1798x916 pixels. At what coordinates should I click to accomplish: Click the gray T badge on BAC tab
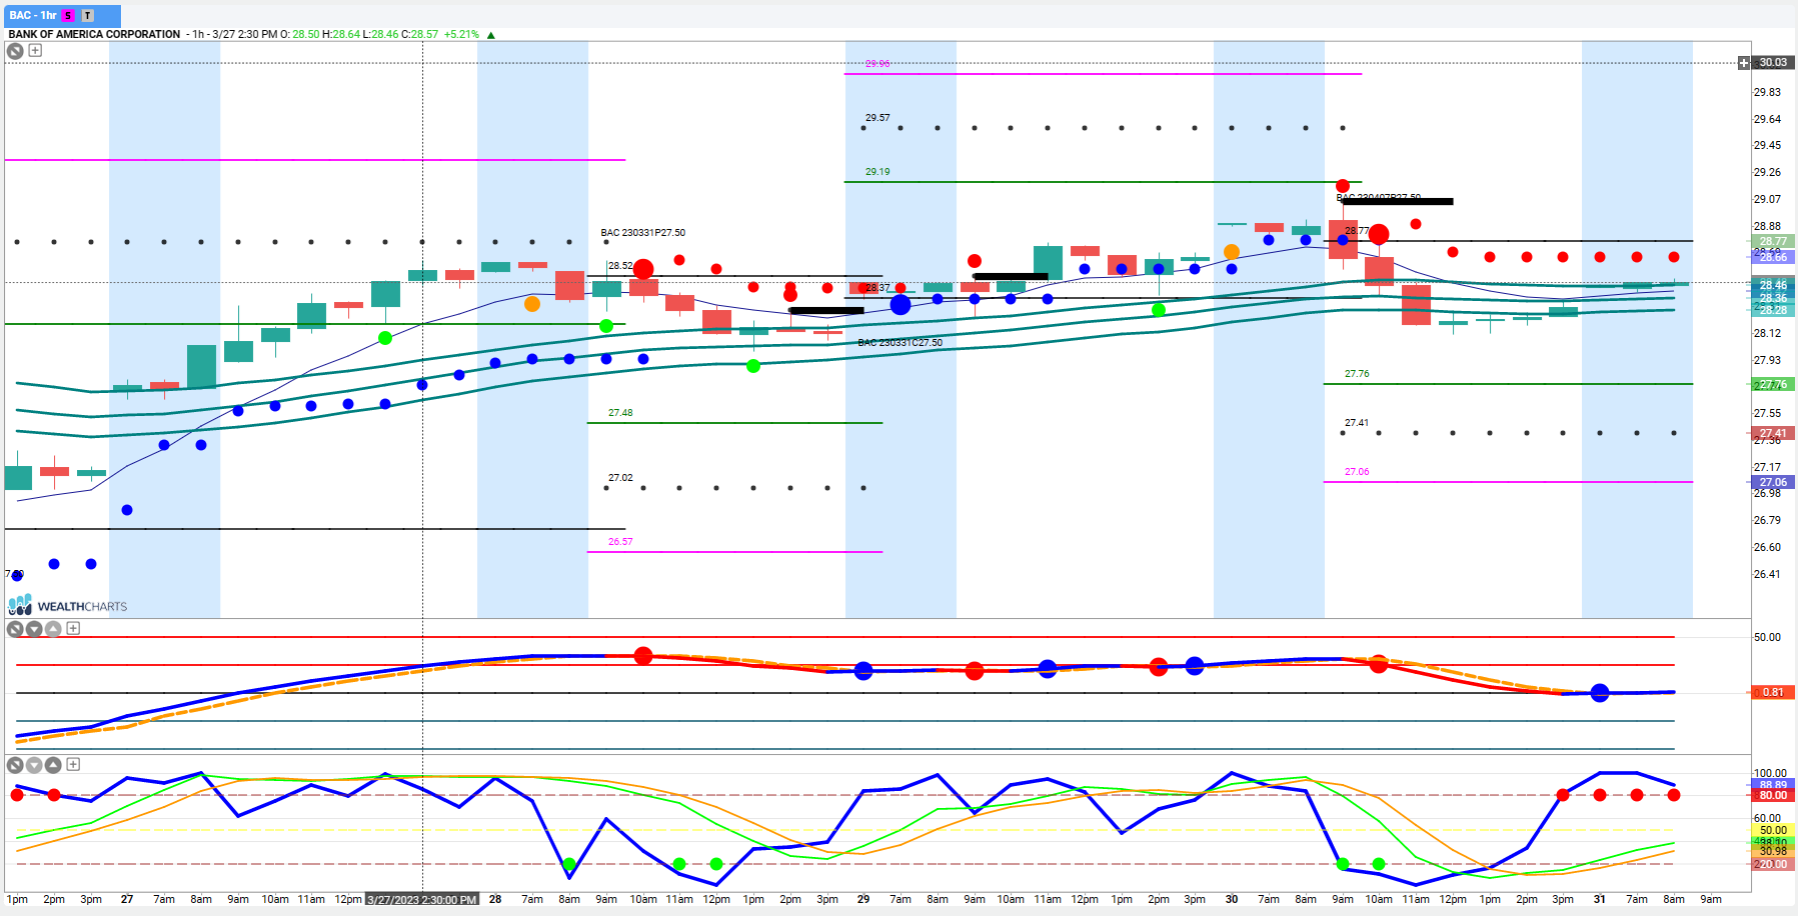[88, 15]
